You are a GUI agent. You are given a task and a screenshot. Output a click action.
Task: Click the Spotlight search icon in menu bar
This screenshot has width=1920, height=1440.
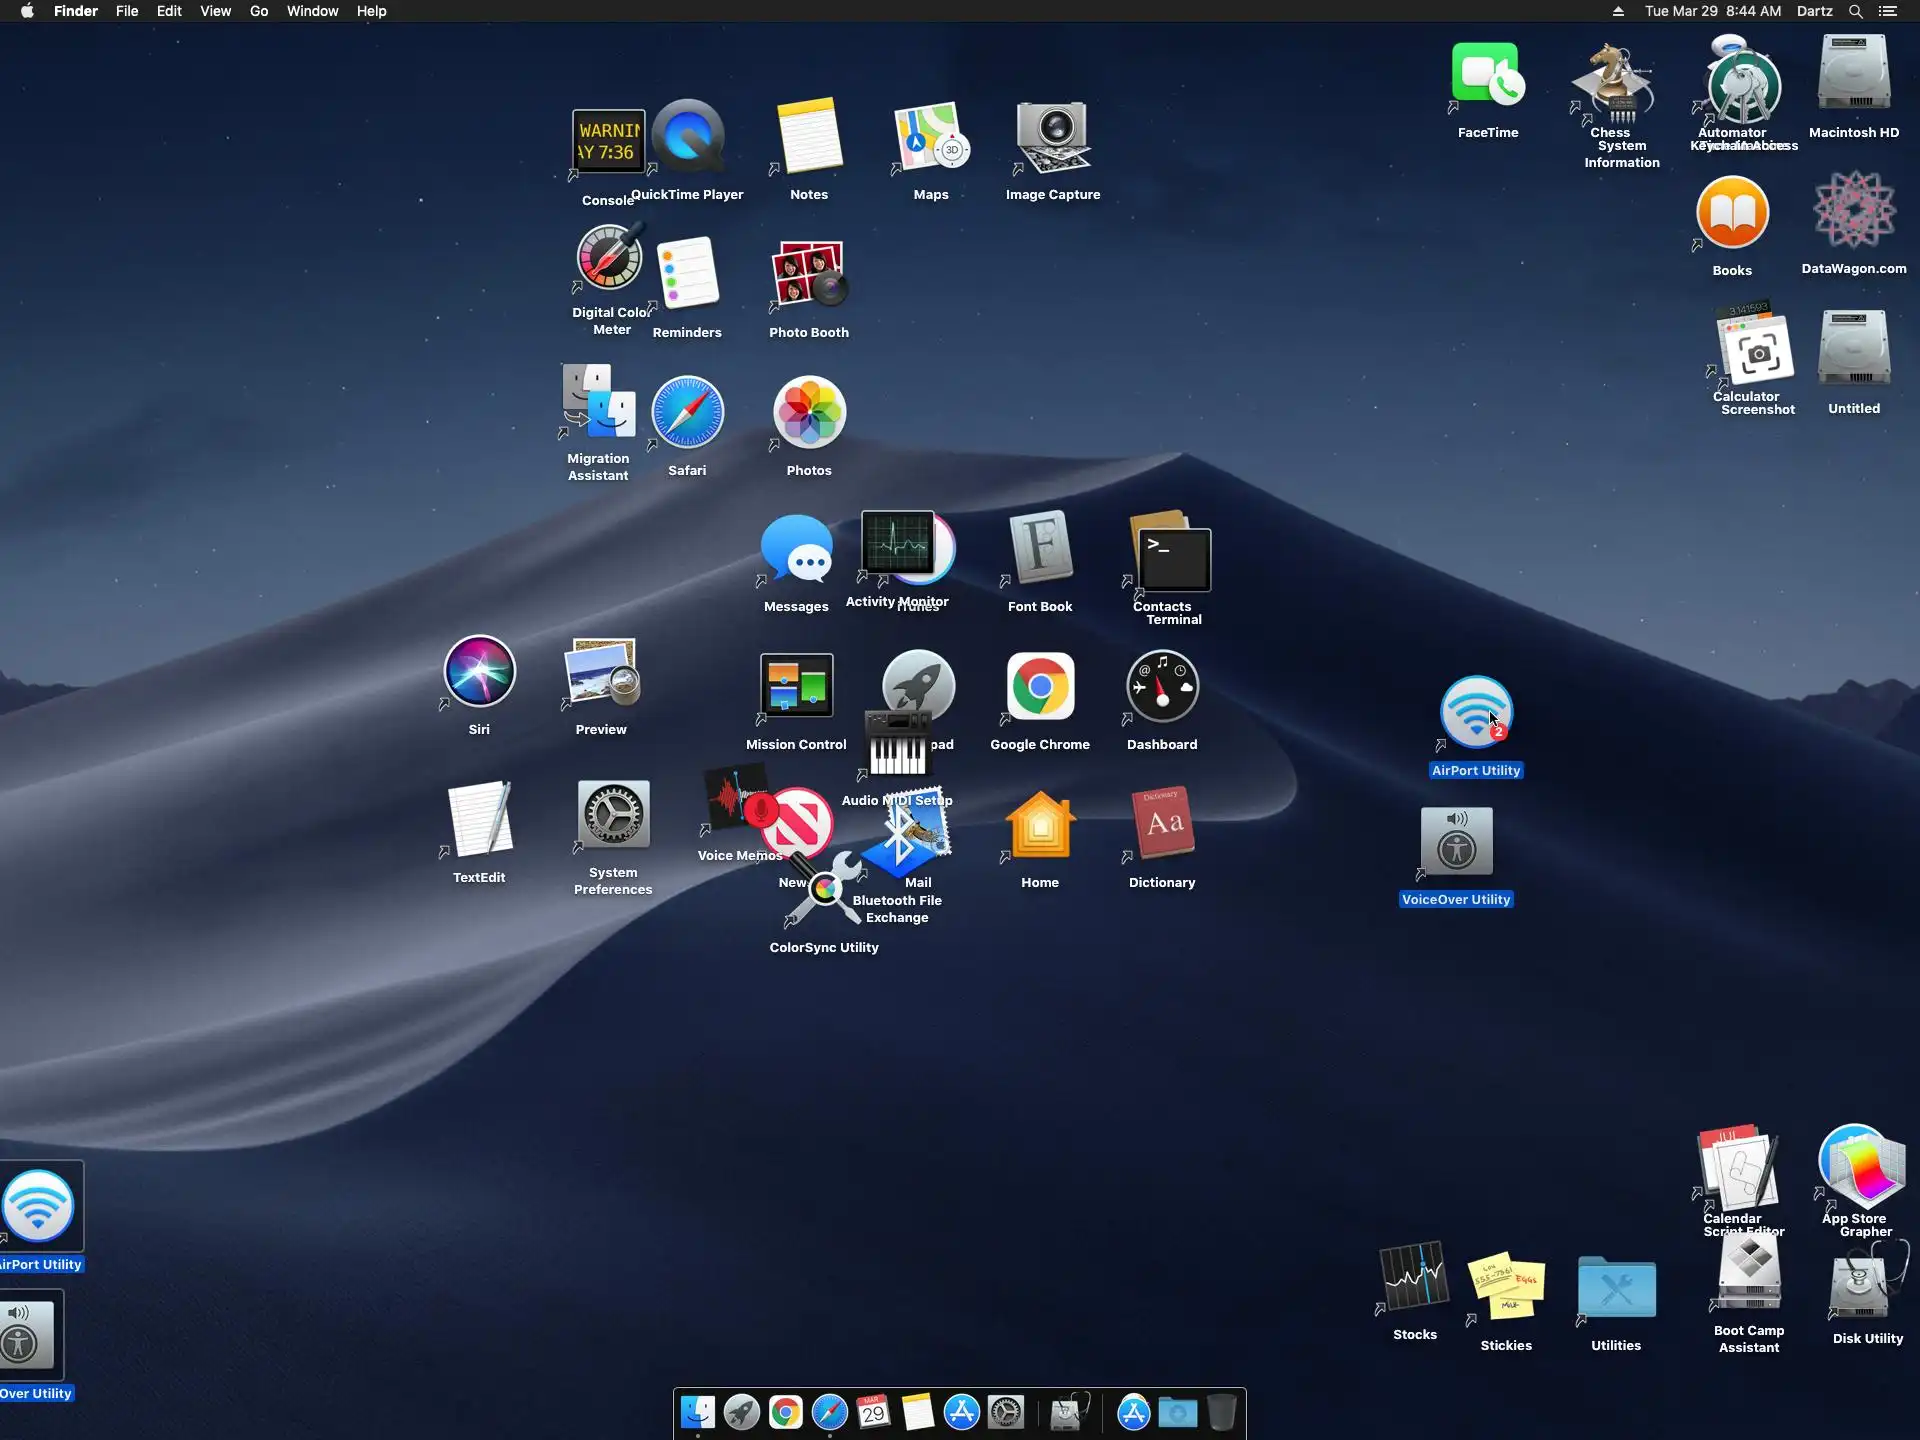1855,11
